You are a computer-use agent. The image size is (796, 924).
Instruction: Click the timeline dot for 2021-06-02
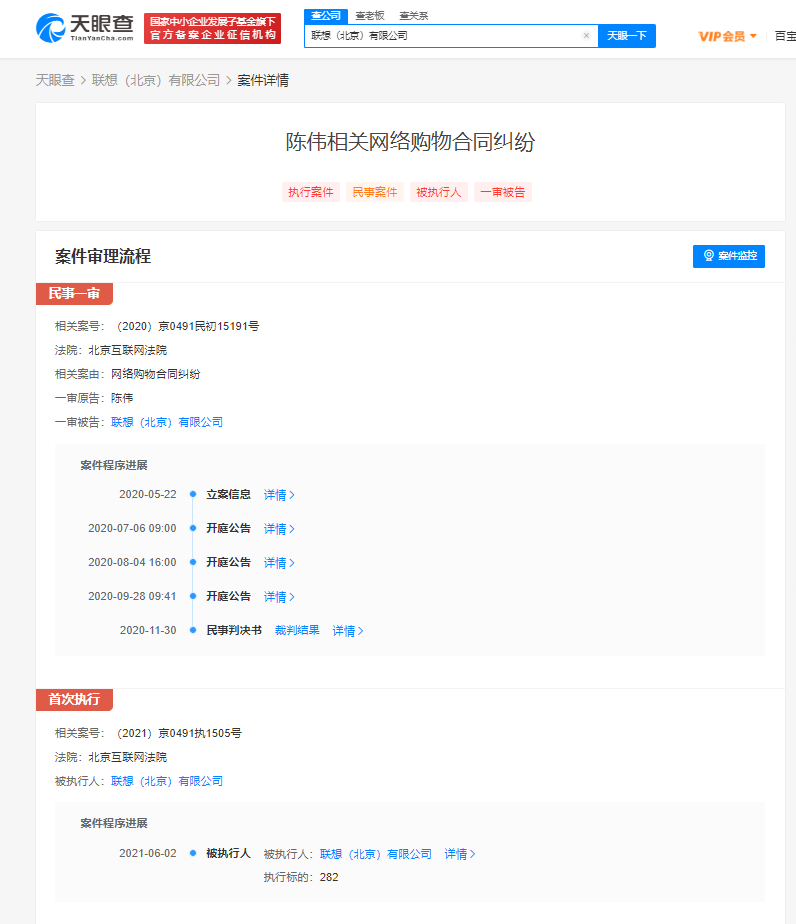[x=193, y=853]
